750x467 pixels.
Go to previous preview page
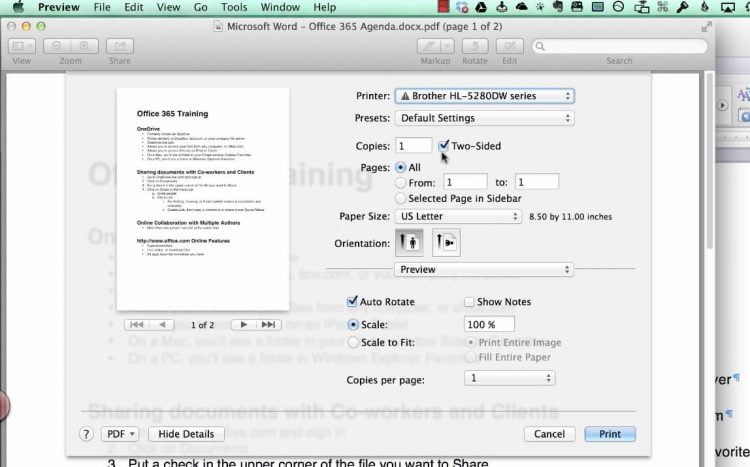click(x=162, y=325)
